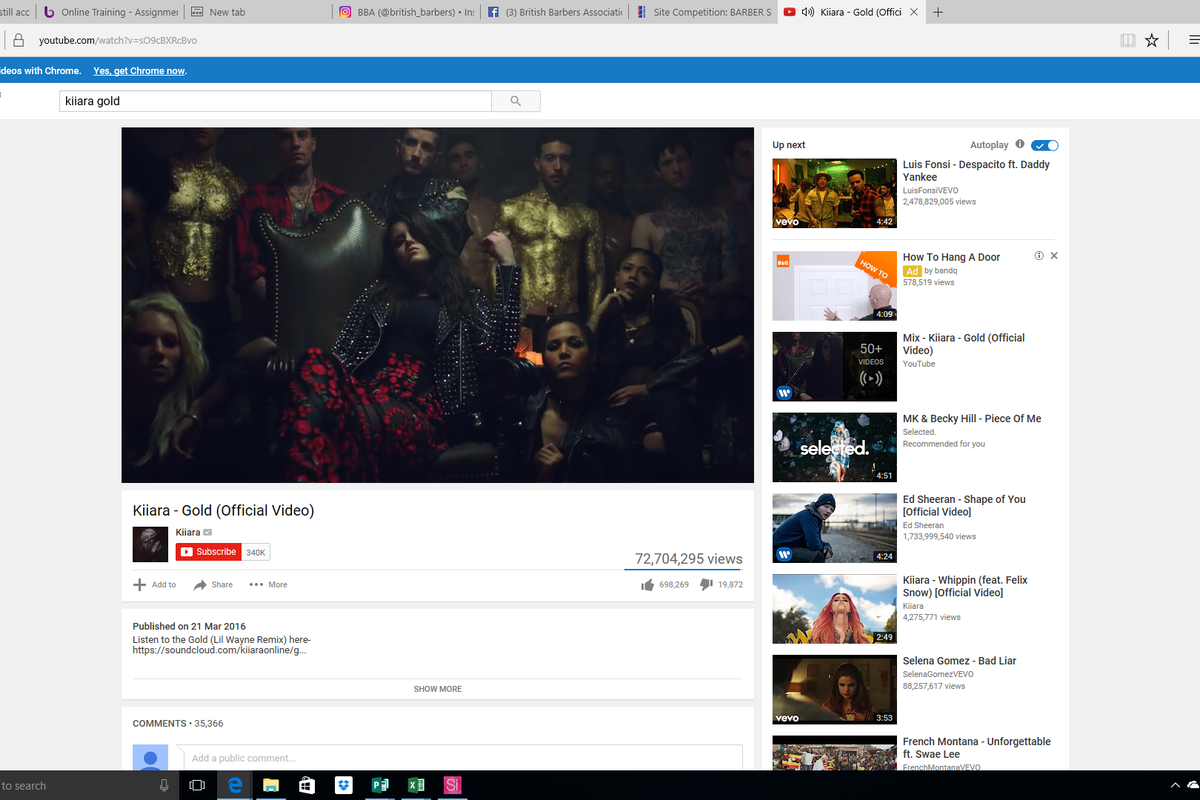Toggle the Autoplay switch
The image size is (1200, 800).
[1045, 146]
